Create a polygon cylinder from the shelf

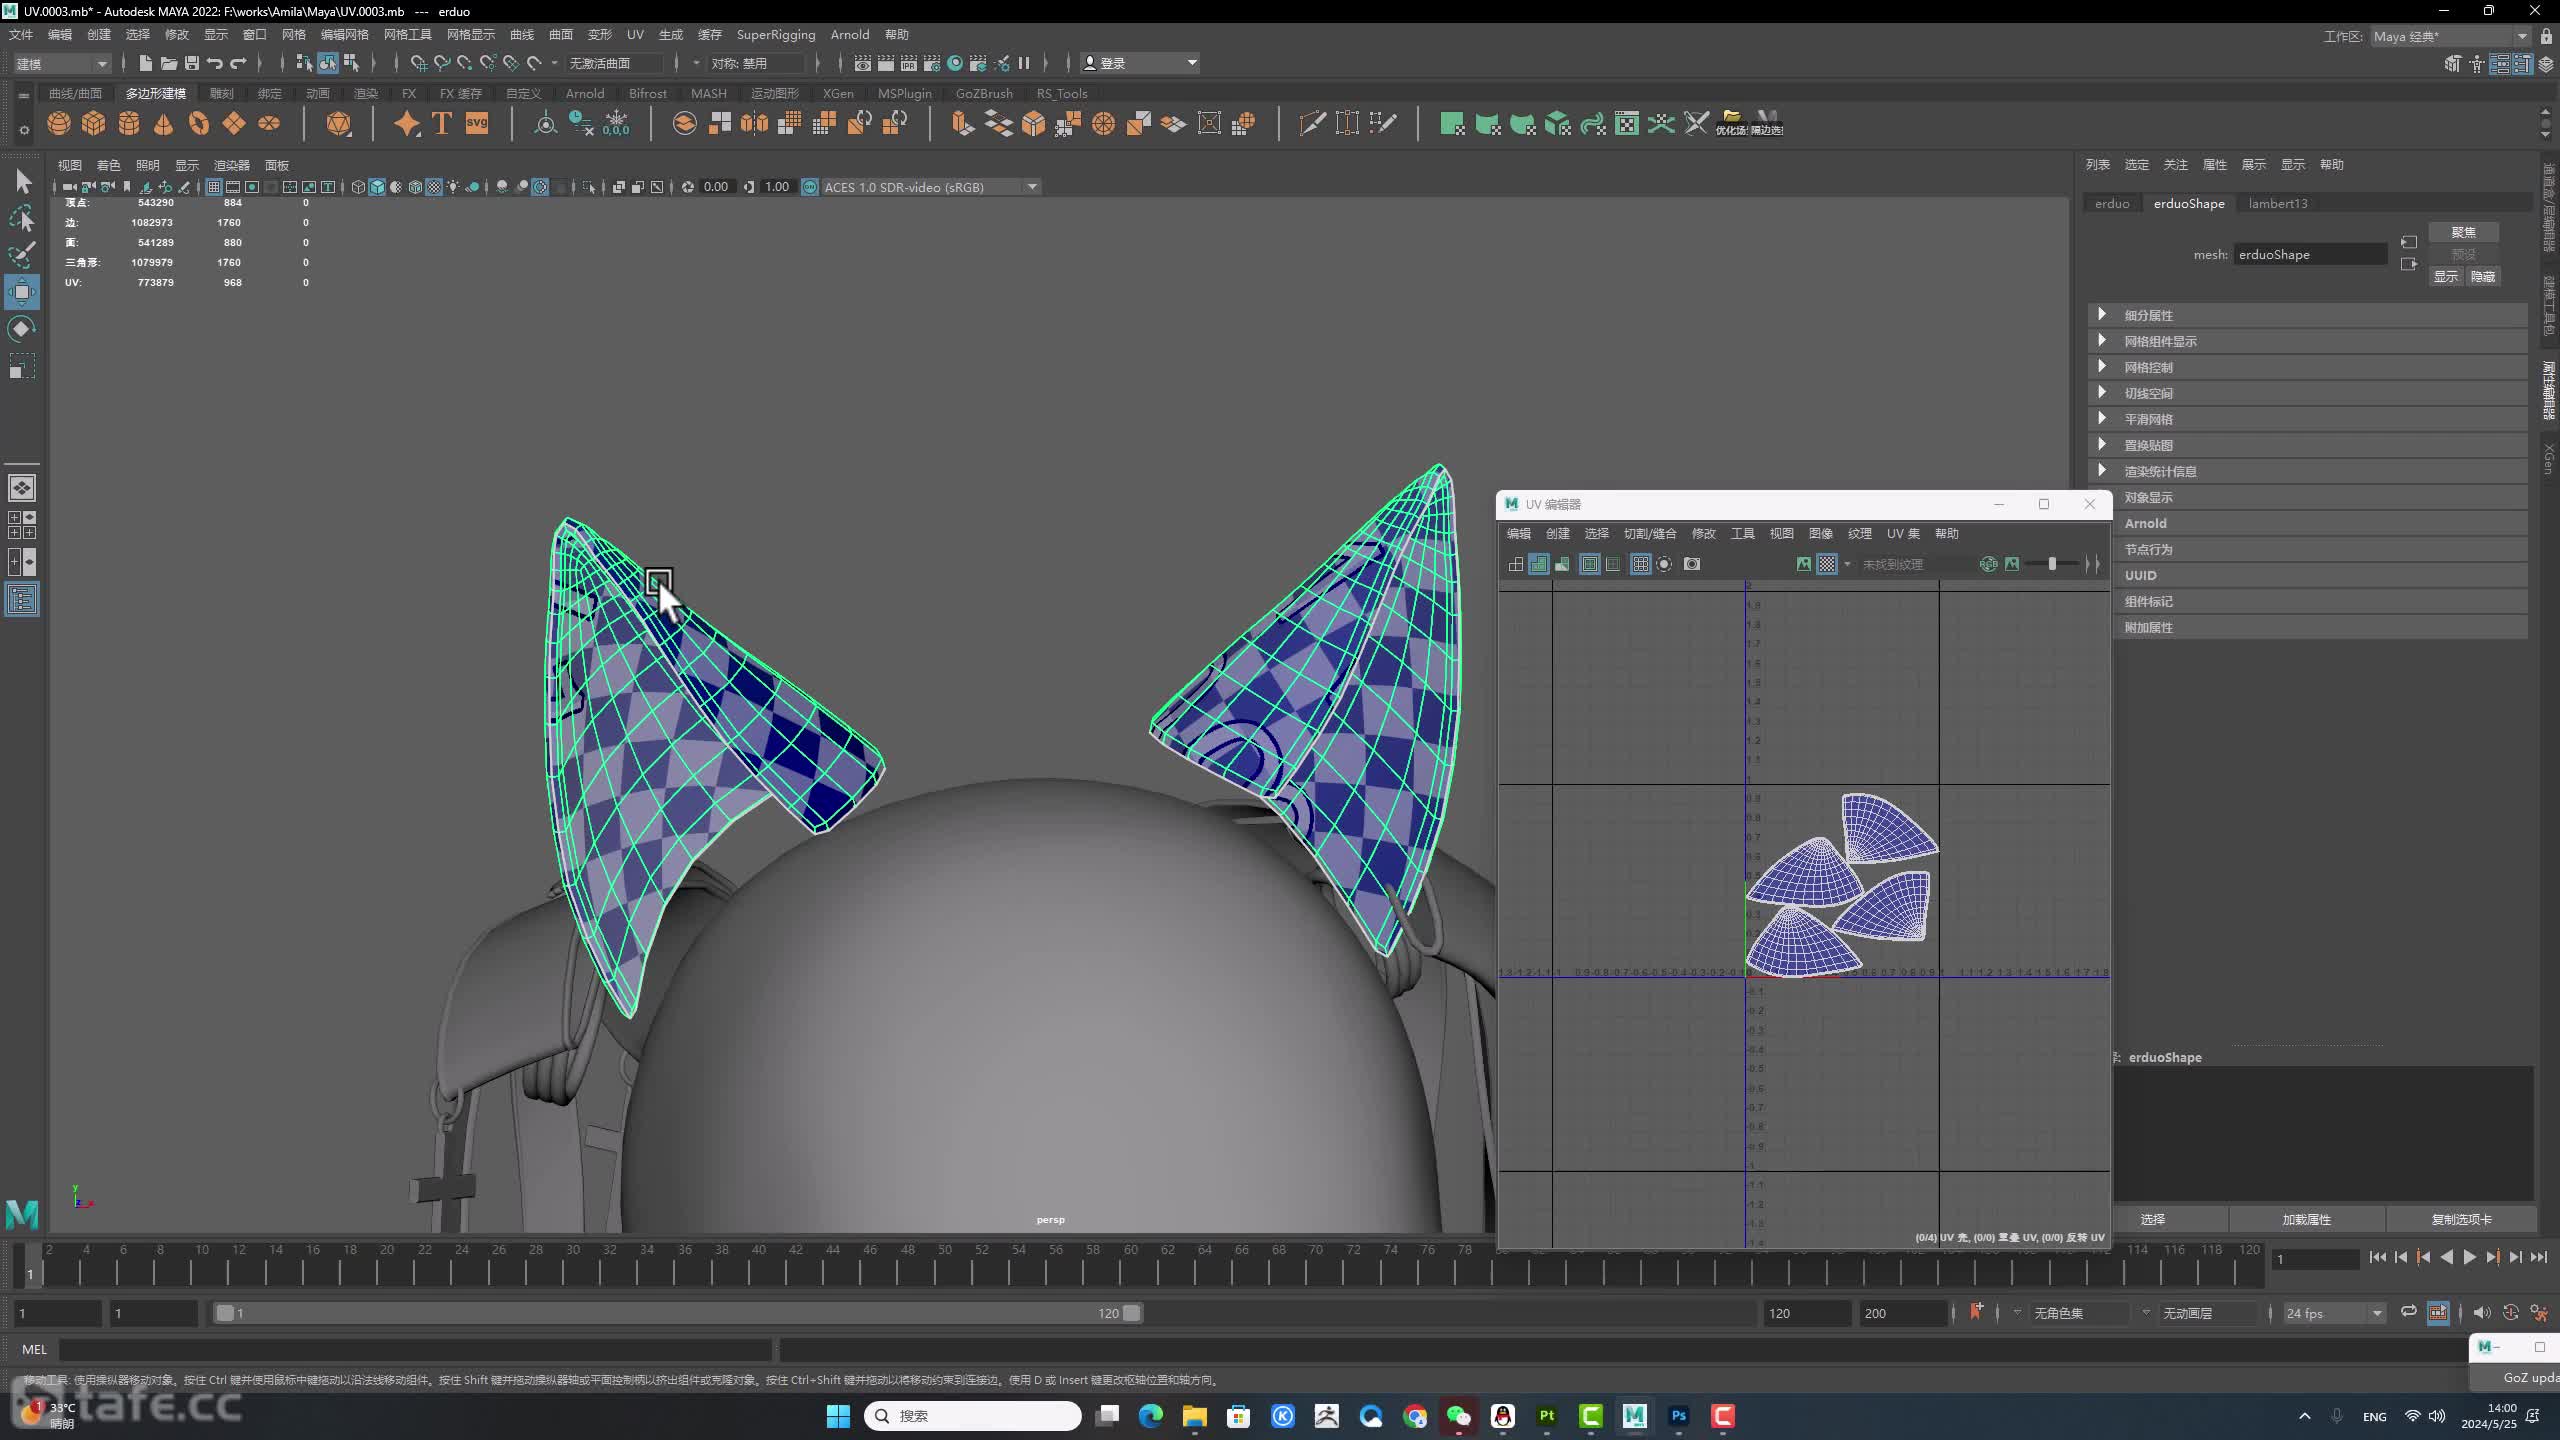(x=129, y=123)
